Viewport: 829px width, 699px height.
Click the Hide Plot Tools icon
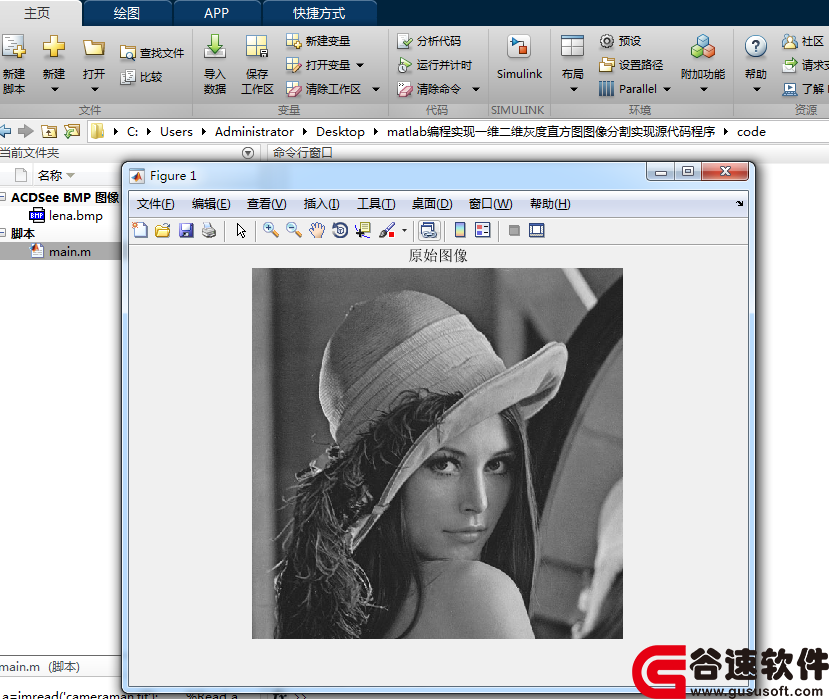pos(514,230)
